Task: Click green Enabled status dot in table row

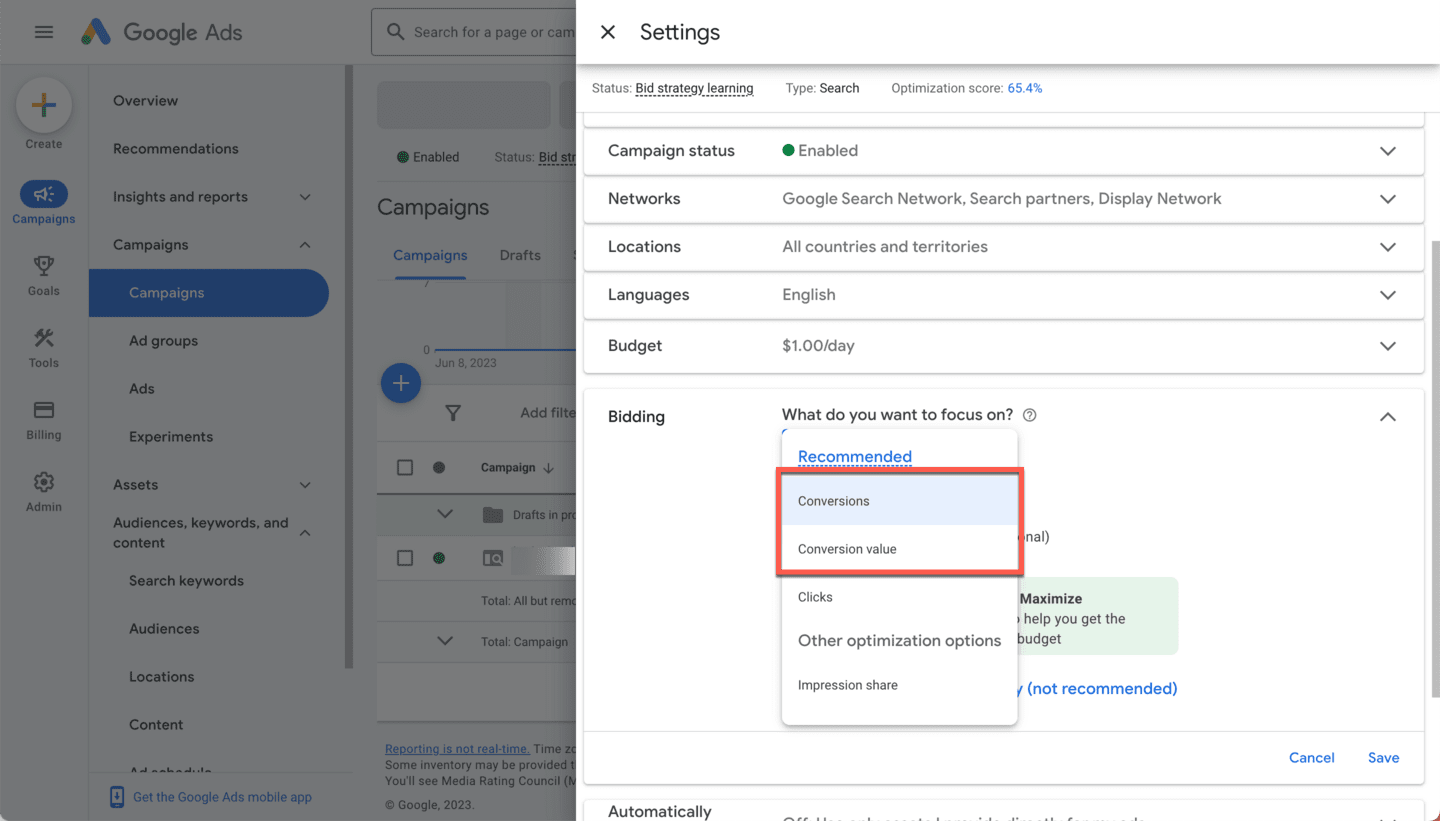Action: pyautogui.click(x=438, y=558)
